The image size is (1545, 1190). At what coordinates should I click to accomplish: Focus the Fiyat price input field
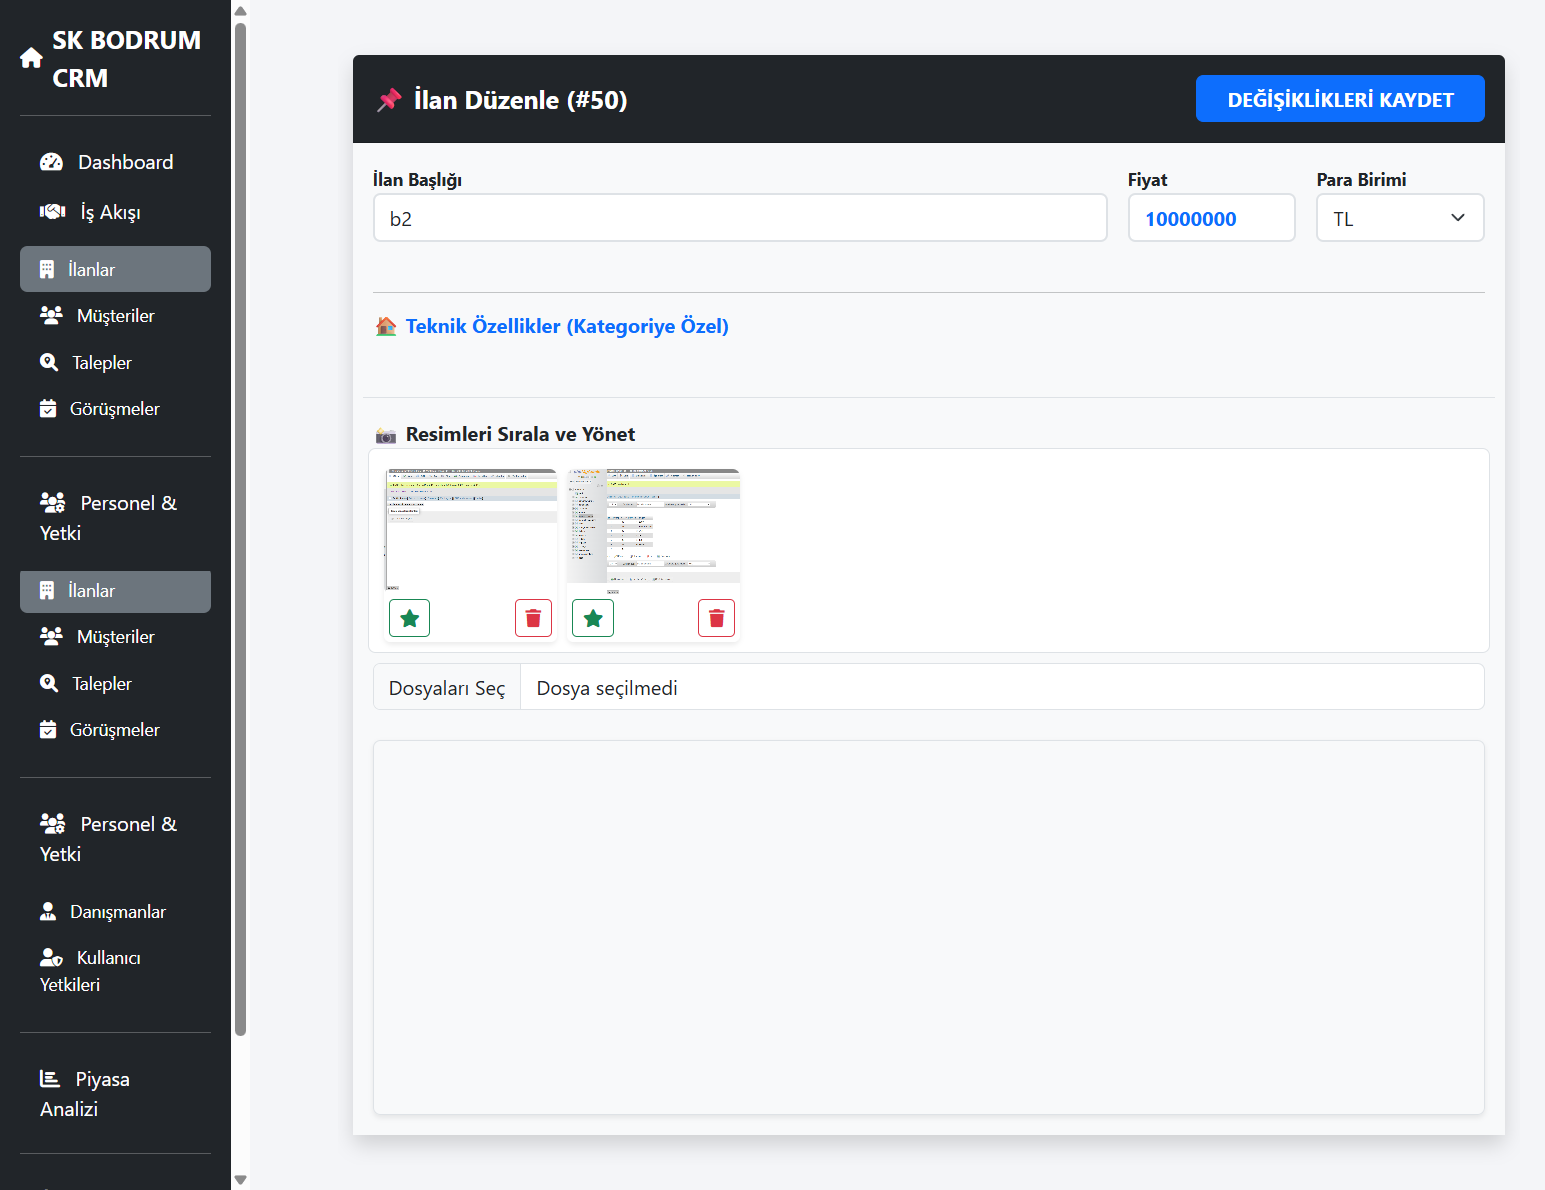point(1210,218)
